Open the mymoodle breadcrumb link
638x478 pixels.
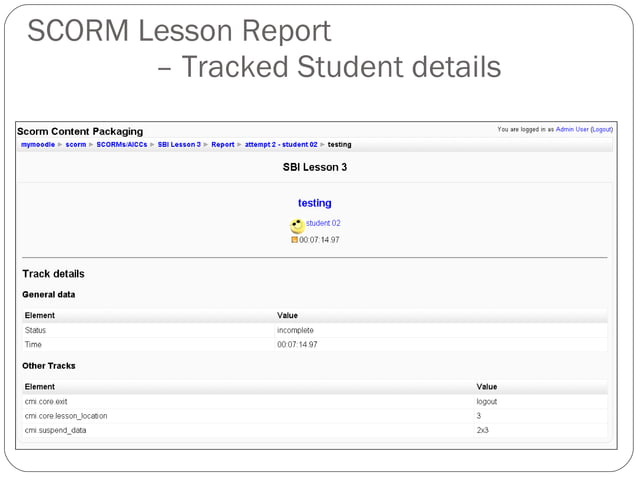click(38, 144)
